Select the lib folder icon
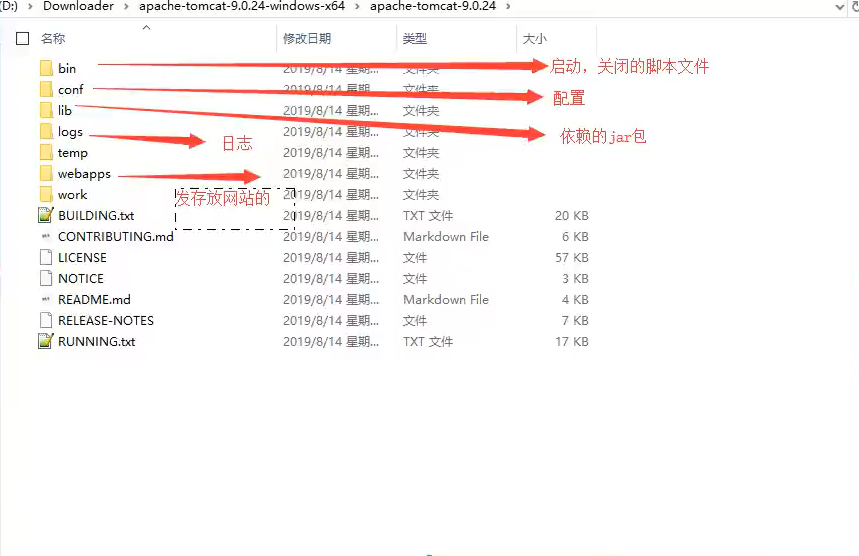859x556 pixels. pos(46,111)
